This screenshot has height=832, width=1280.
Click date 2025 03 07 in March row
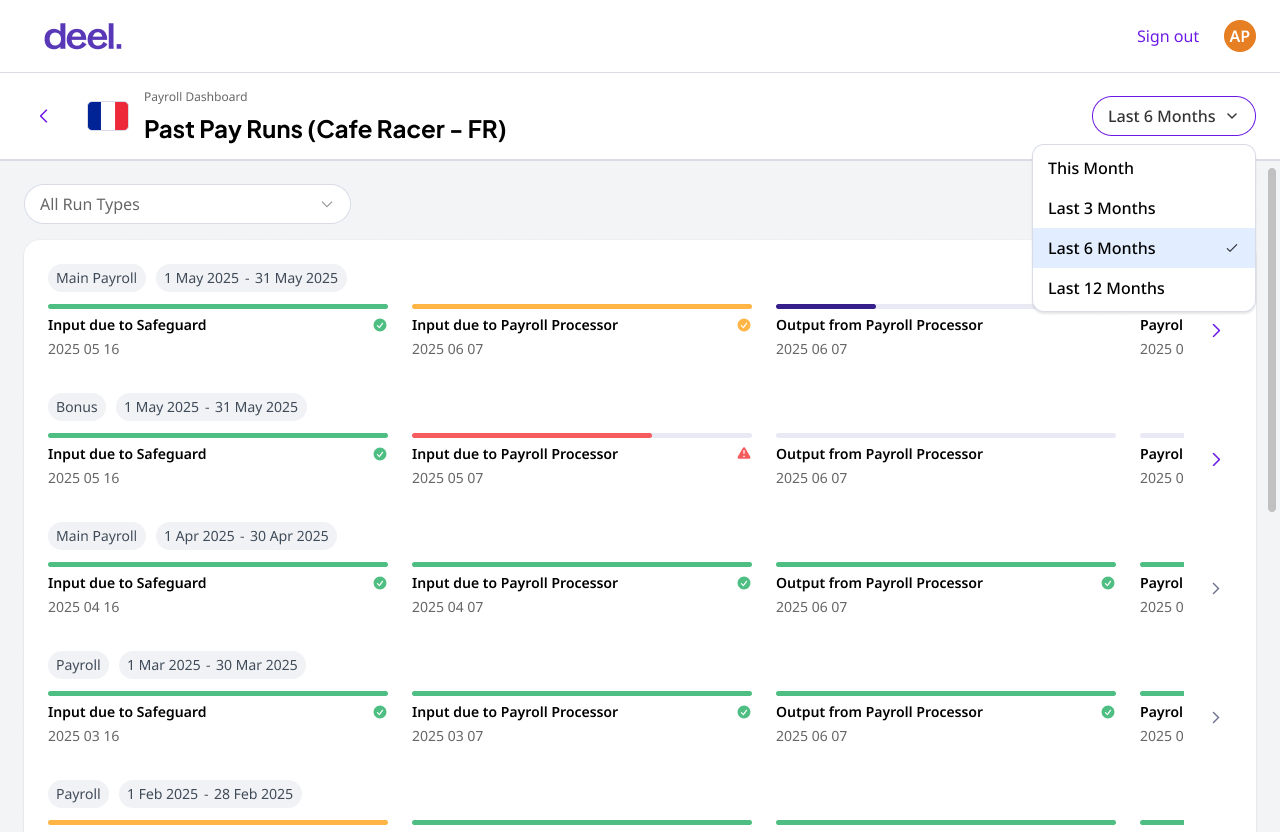pyautogui.click(x=447, y=736)
